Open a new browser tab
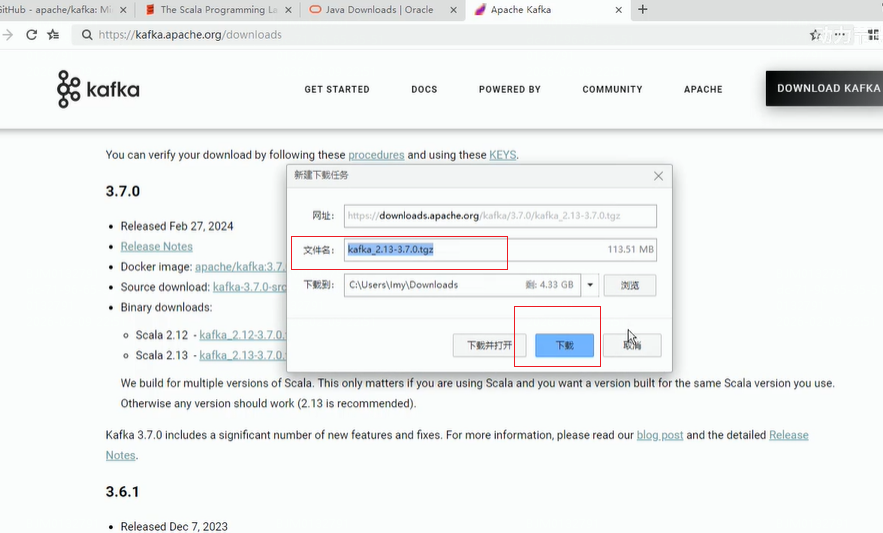883x533 pixels. (643, 10)
